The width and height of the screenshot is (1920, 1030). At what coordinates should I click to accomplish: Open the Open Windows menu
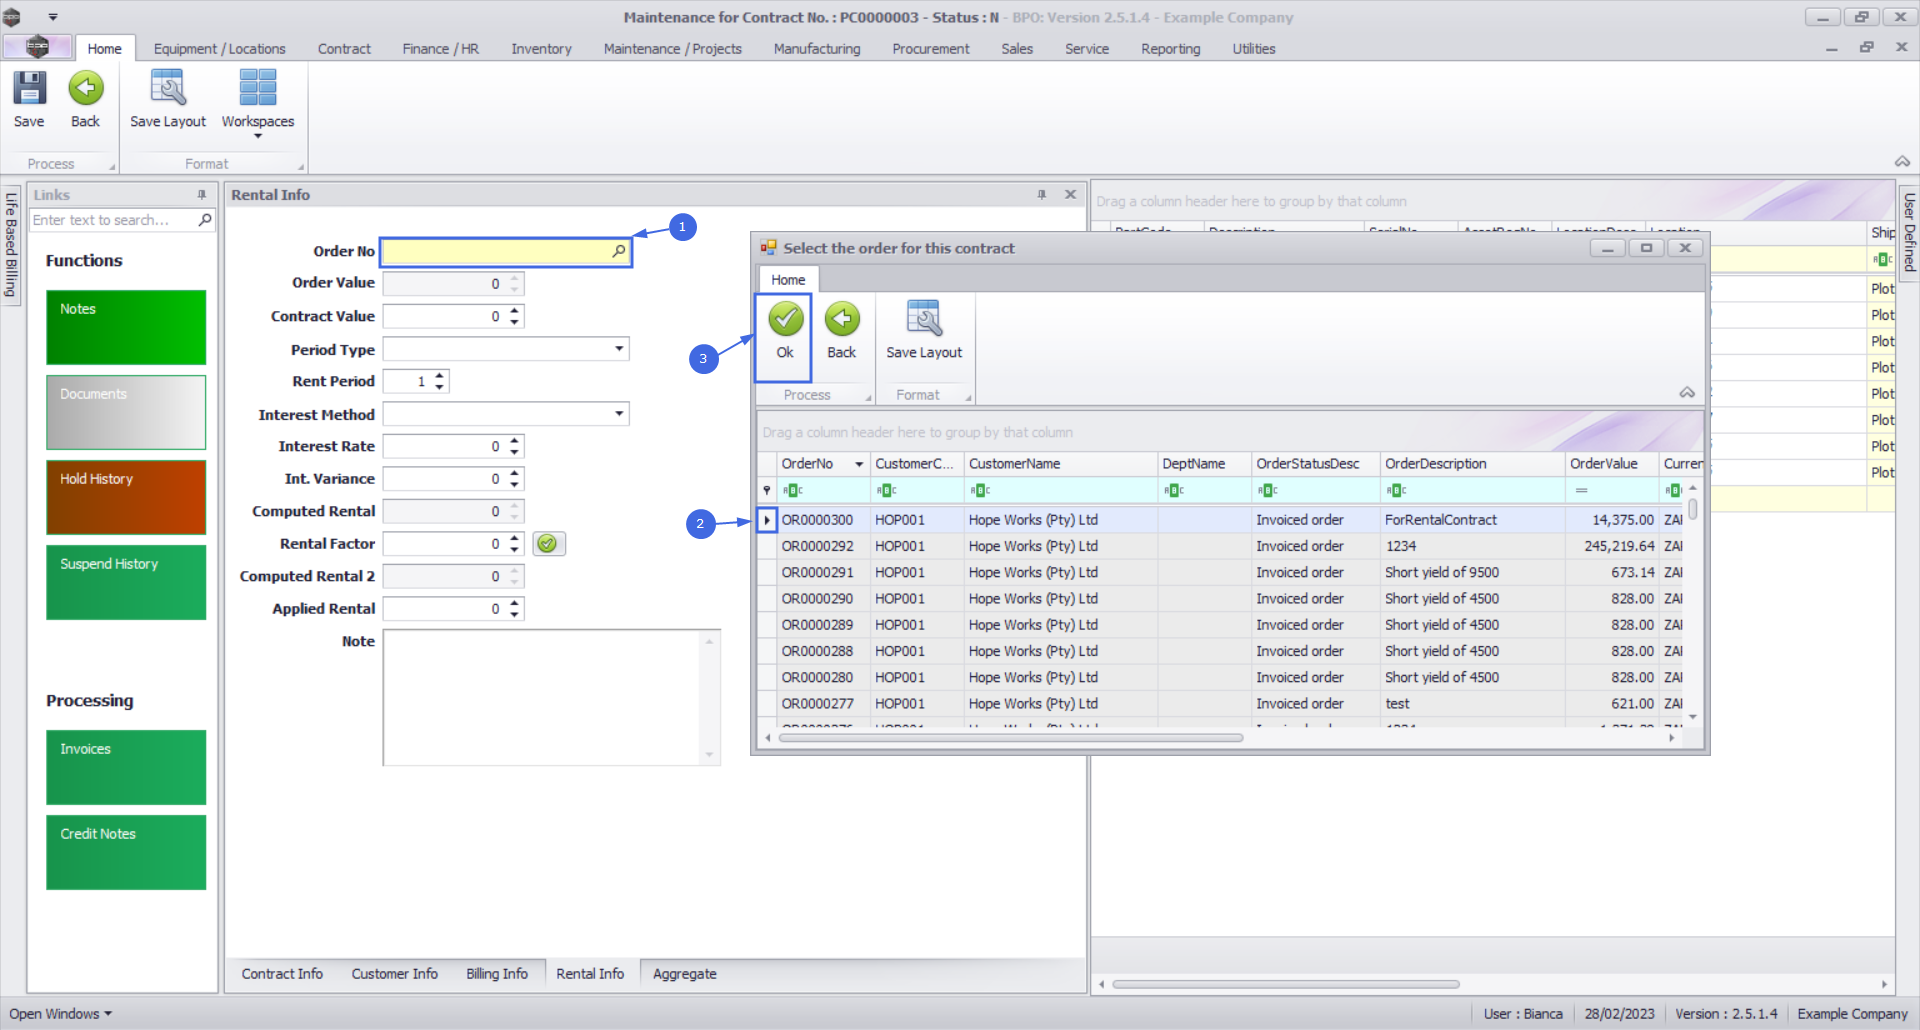point(60,1014)
